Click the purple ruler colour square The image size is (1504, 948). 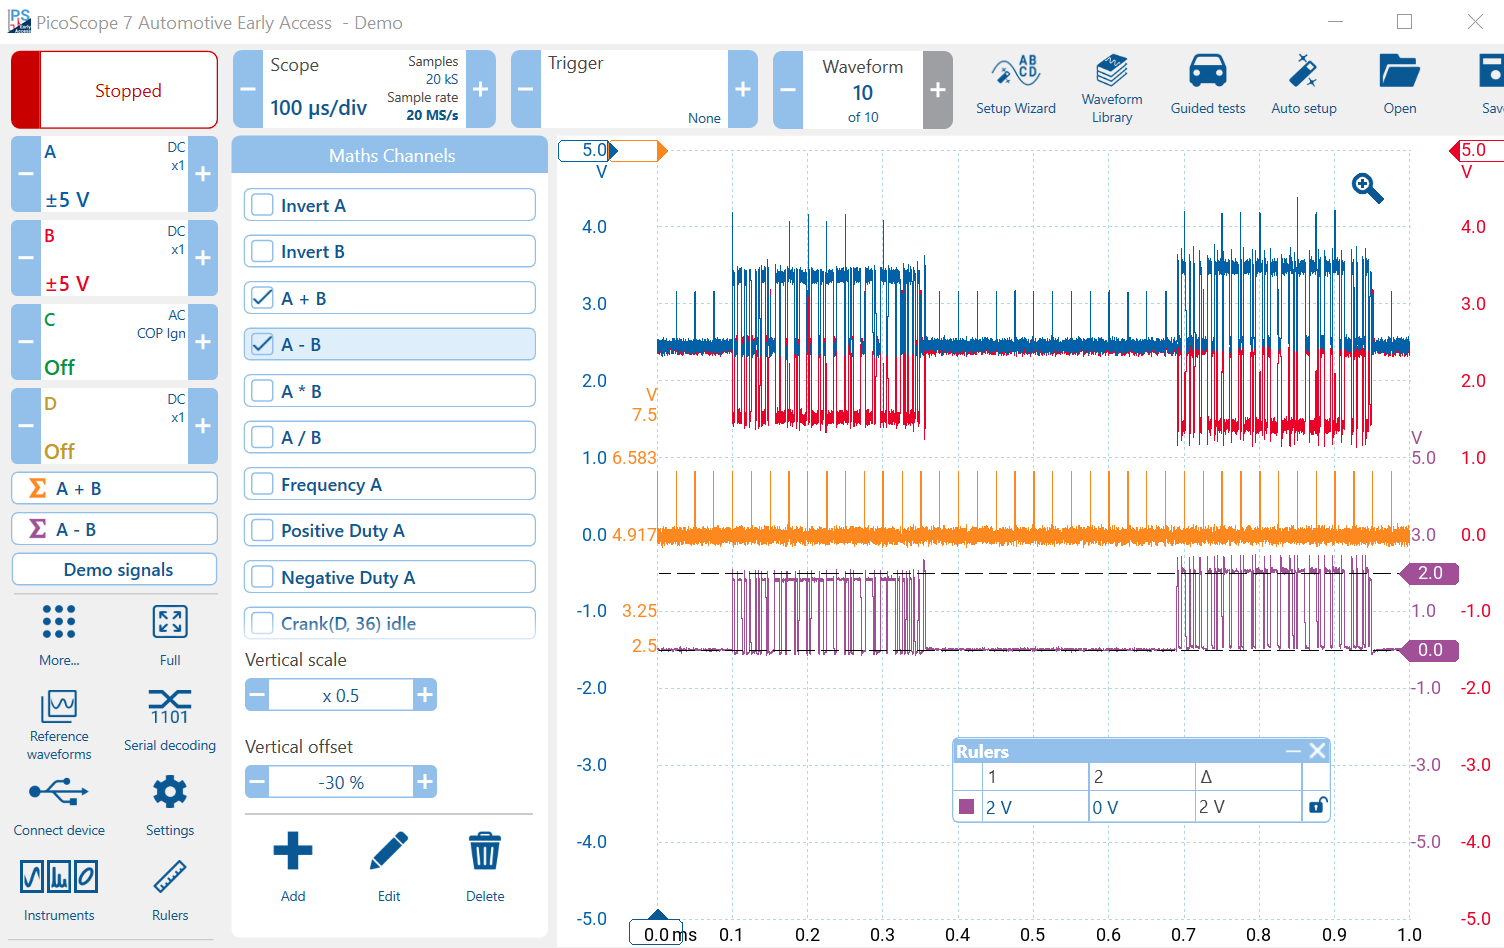click(x=966, y=806)
